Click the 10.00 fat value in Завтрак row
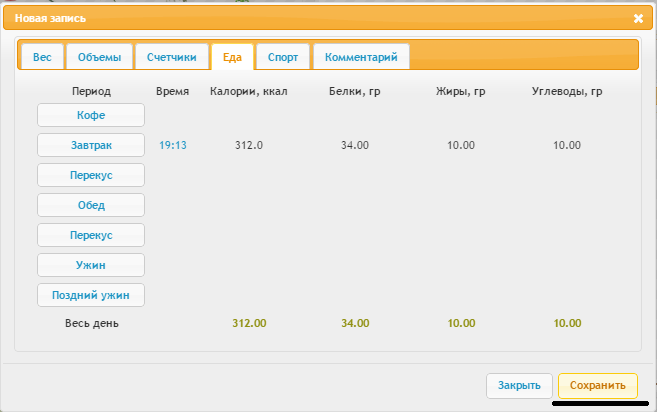This screenshot has height=412, width=657. tap(461, 145)
